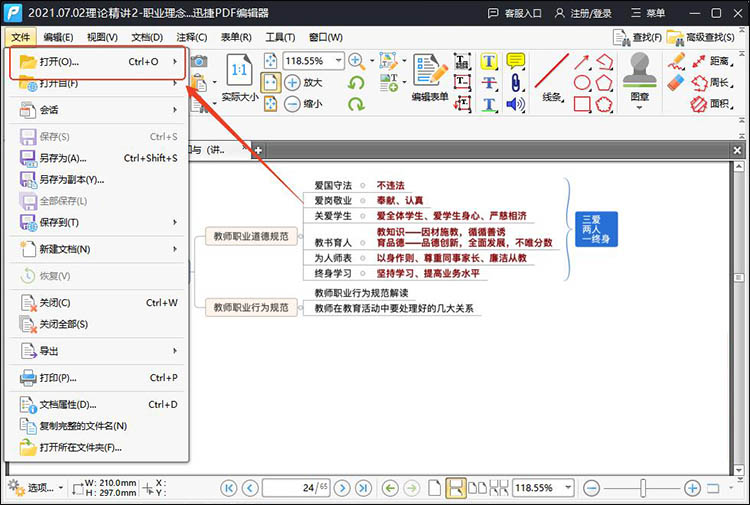The height and width of the screenshot is (505, 750).
Task: Expand the 导出 submenu
Action: [x=97, y=351]
